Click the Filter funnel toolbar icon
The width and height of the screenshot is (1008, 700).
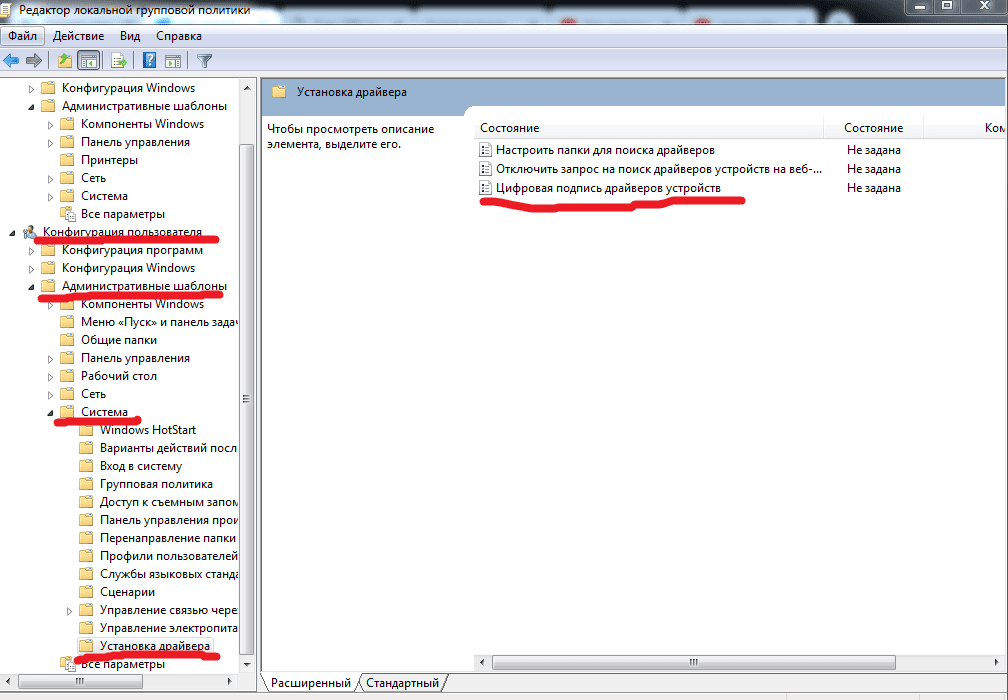pyautogui.click(x=204, y=60)
